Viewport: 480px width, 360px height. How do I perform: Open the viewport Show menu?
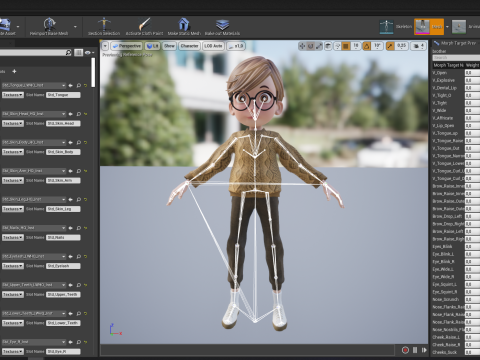169,46
